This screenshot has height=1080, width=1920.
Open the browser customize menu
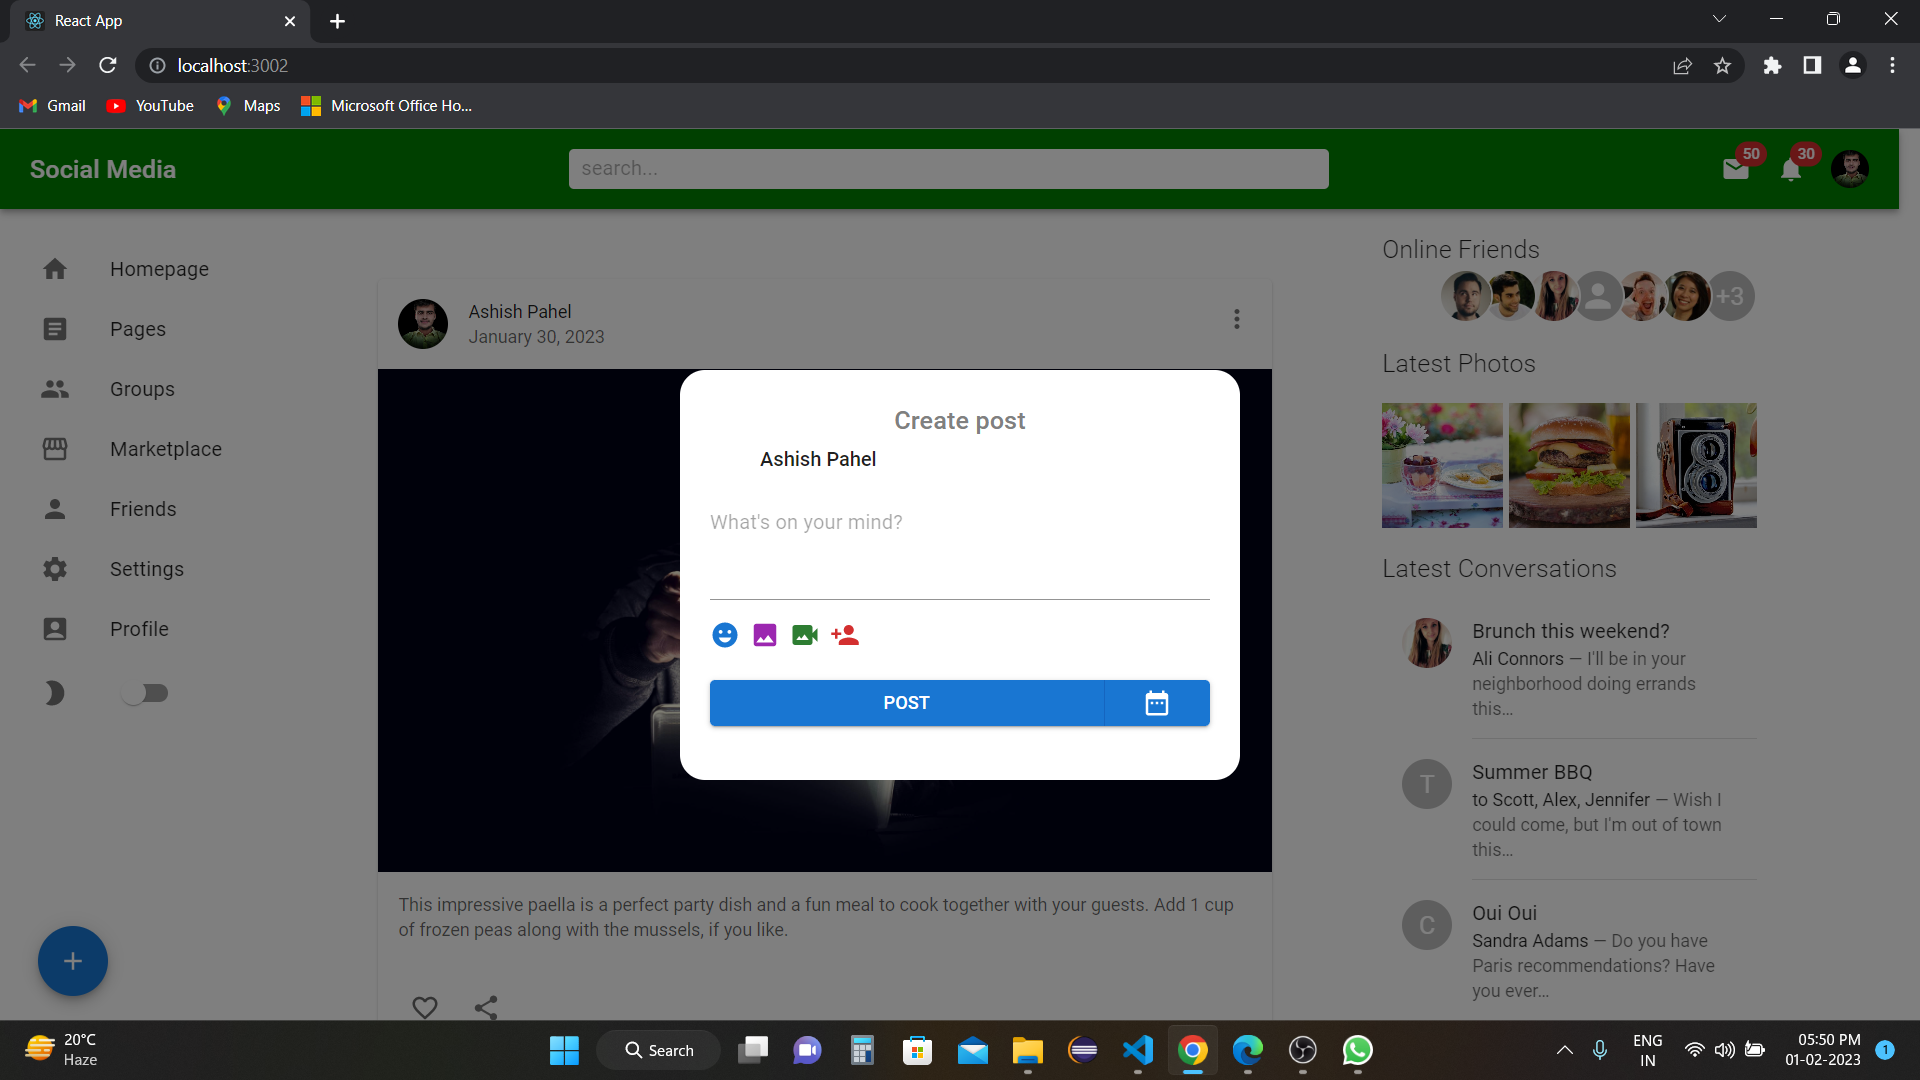click(x=1892, y=65)
